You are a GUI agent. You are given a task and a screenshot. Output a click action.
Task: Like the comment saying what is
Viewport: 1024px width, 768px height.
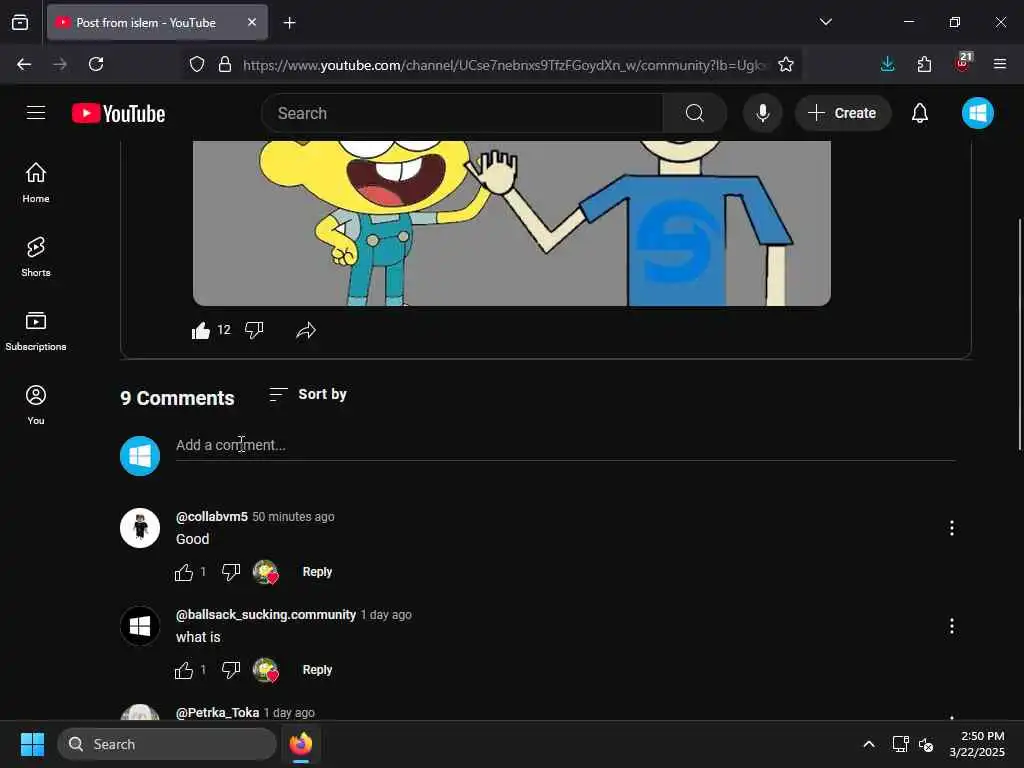pyautogui.click(x=184, y=670)
